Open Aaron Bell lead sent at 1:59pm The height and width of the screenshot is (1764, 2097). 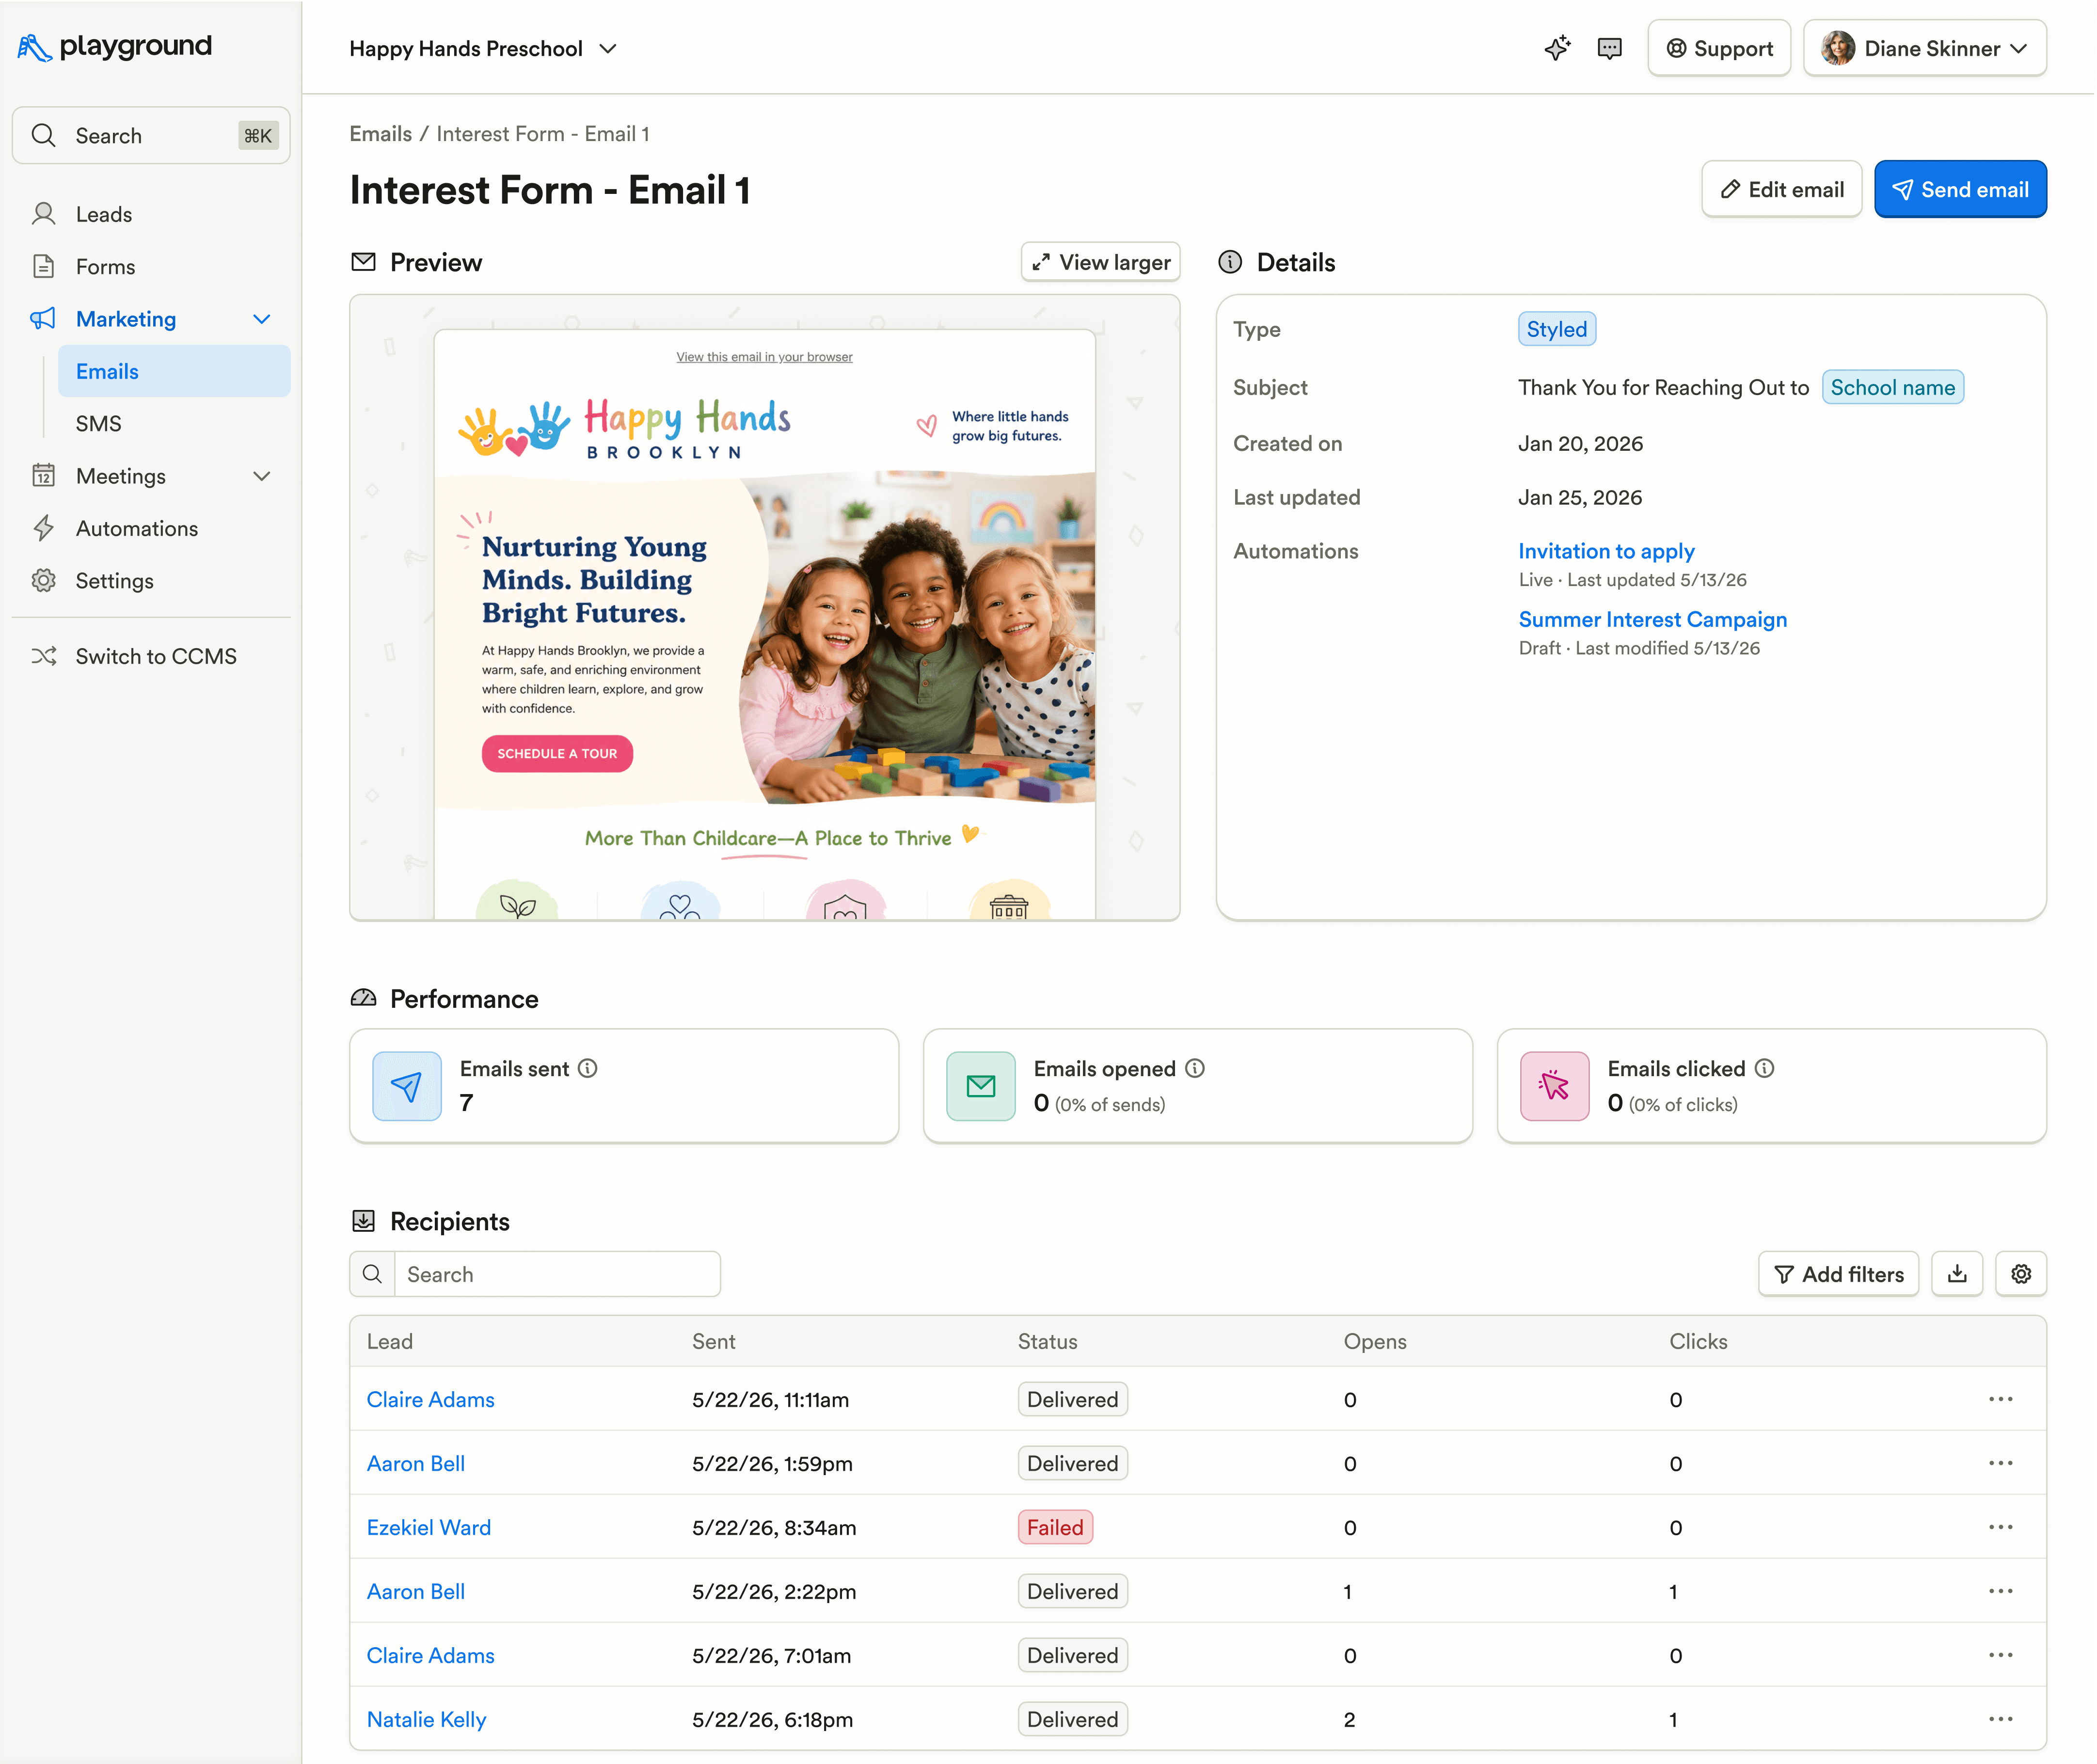(415, 1463)
